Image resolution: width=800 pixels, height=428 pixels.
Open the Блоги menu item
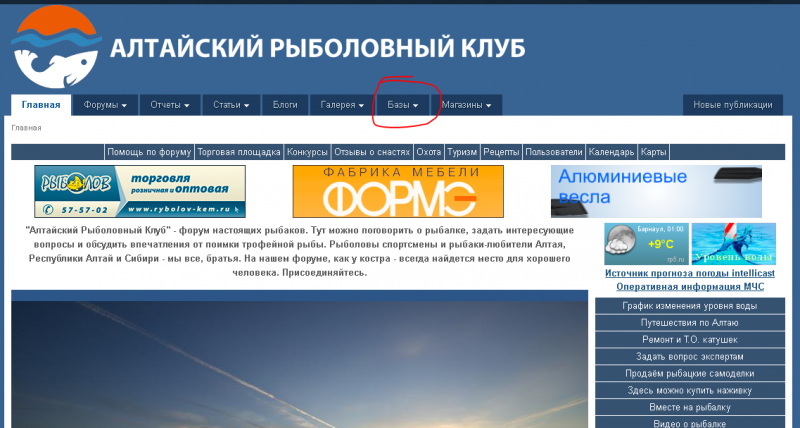coord(285,105)
